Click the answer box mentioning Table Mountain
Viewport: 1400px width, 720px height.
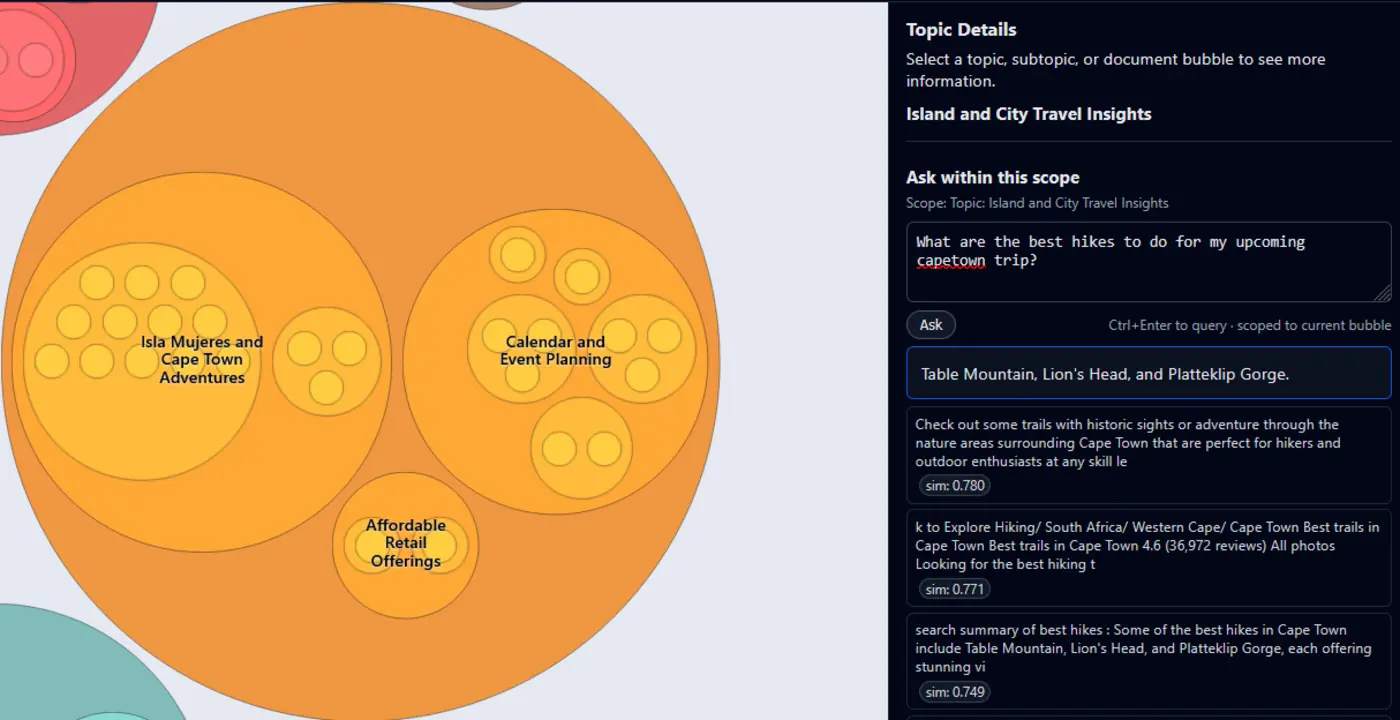pyautogui.click(x=1147, y=374)
